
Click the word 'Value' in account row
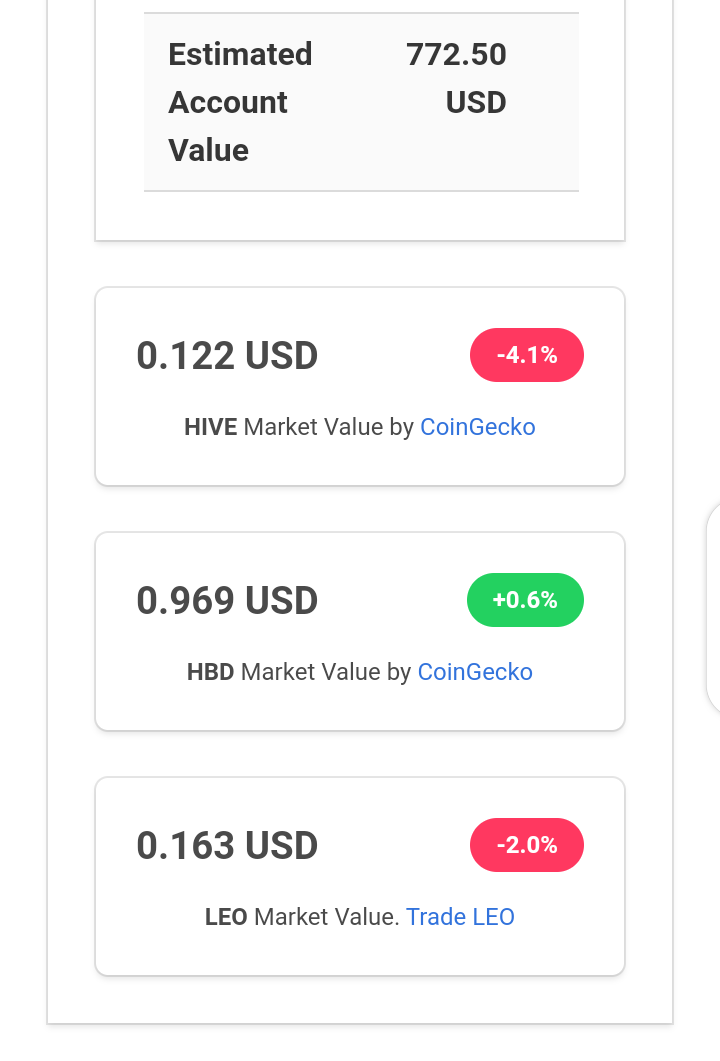point(208,150)
